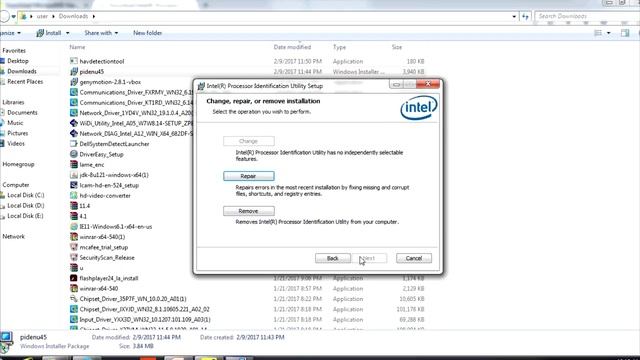This screenshot has width=640, height=360.
Task: Open the change view options dropdown arrow
Action: coord(609,33)
